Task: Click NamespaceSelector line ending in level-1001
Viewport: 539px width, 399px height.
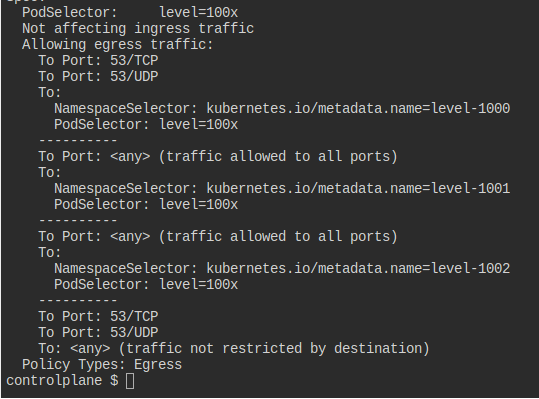Action: (x=282, y=189)
